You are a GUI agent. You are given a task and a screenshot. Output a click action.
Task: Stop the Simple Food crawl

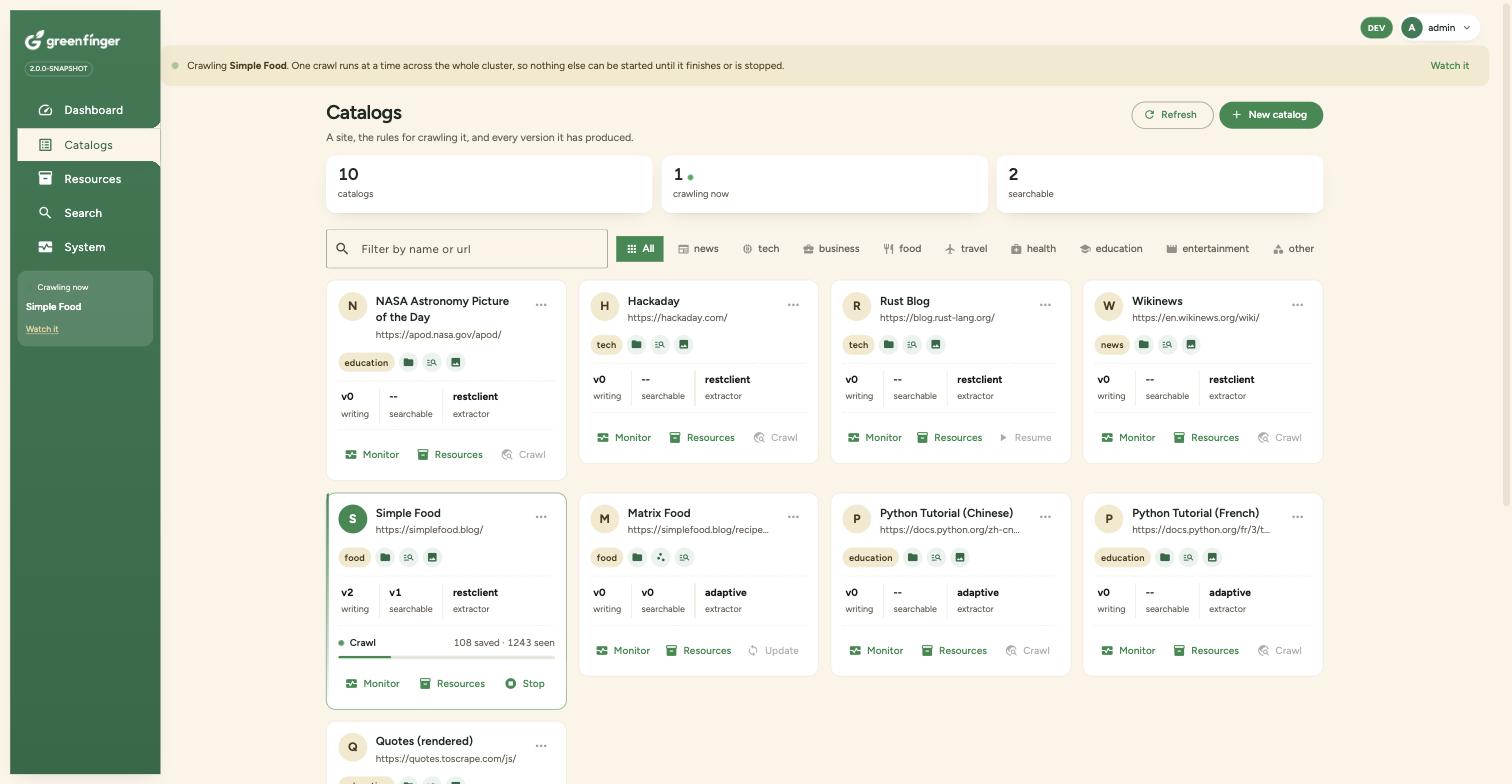pyautogui.click(x=525, y=684)
